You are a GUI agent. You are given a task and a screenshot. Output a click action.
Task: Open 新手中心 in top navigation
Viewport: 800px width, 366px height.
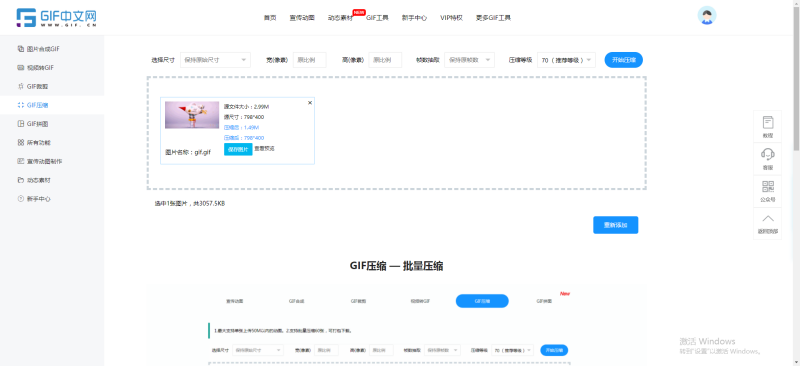click(414, 18)
